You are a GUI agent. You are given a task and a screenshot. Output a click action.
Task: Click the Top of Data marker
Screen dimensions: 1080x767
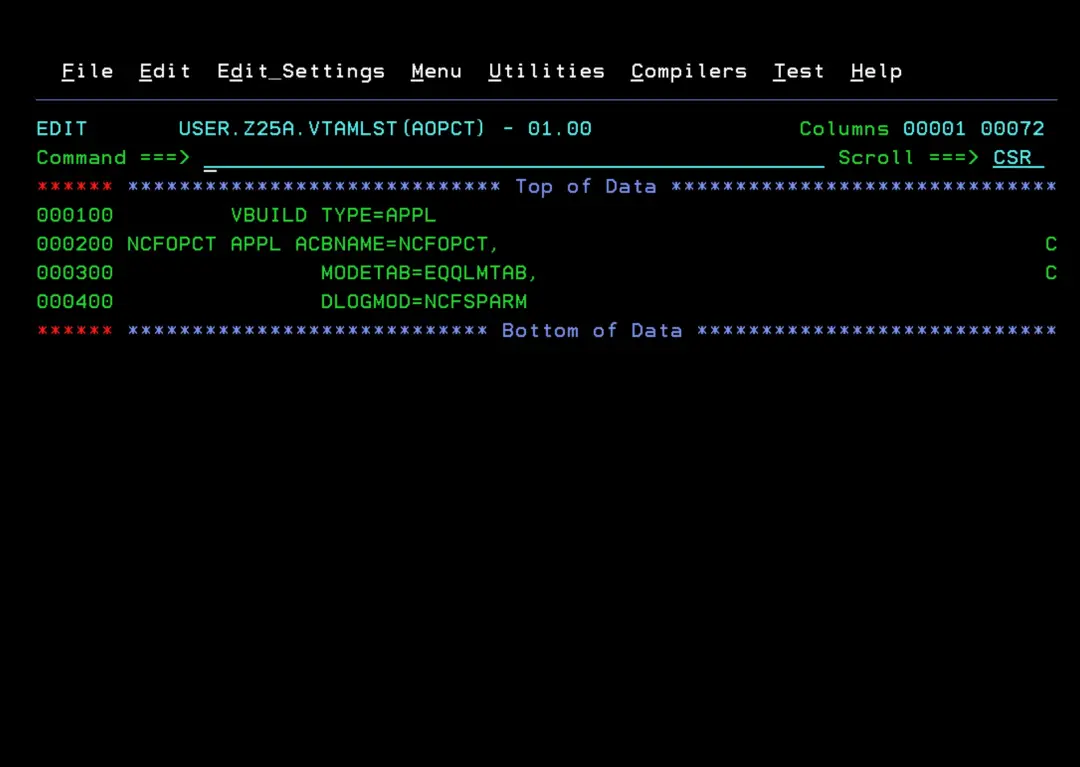(x=585, y=187)
